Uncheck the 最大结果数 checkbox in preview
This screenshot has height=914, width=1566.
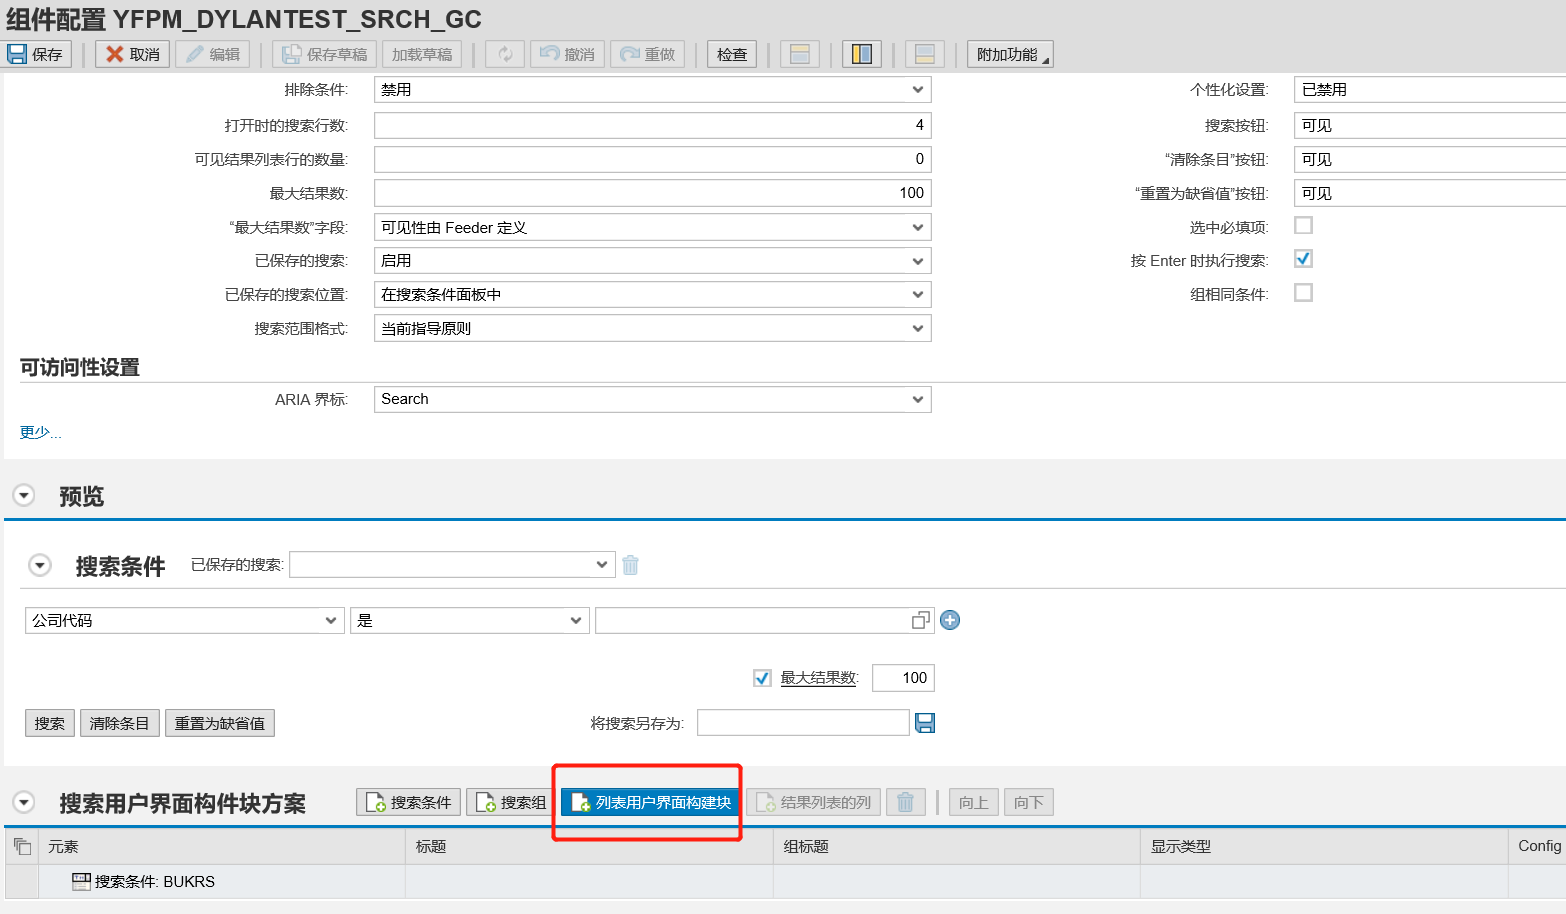pos(761,677)
